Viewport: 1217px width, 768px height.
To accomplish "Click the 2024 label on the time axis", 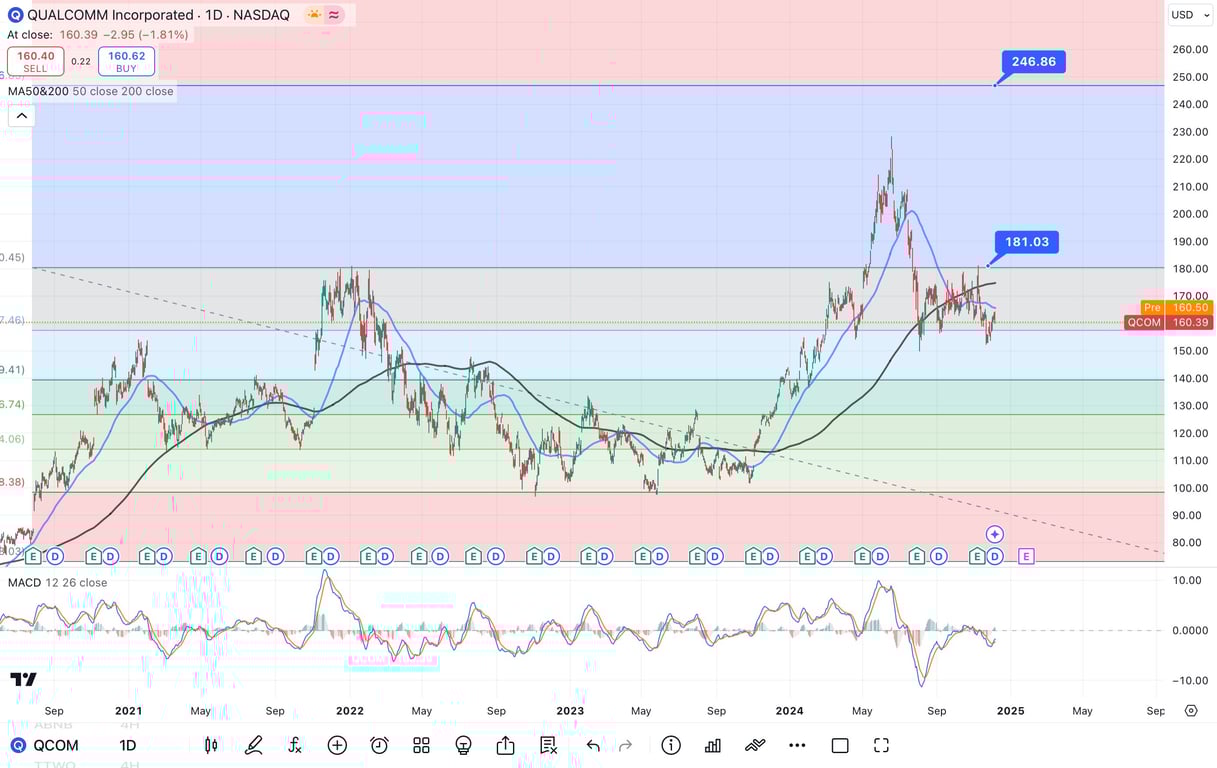I will [x=790, y=711].
